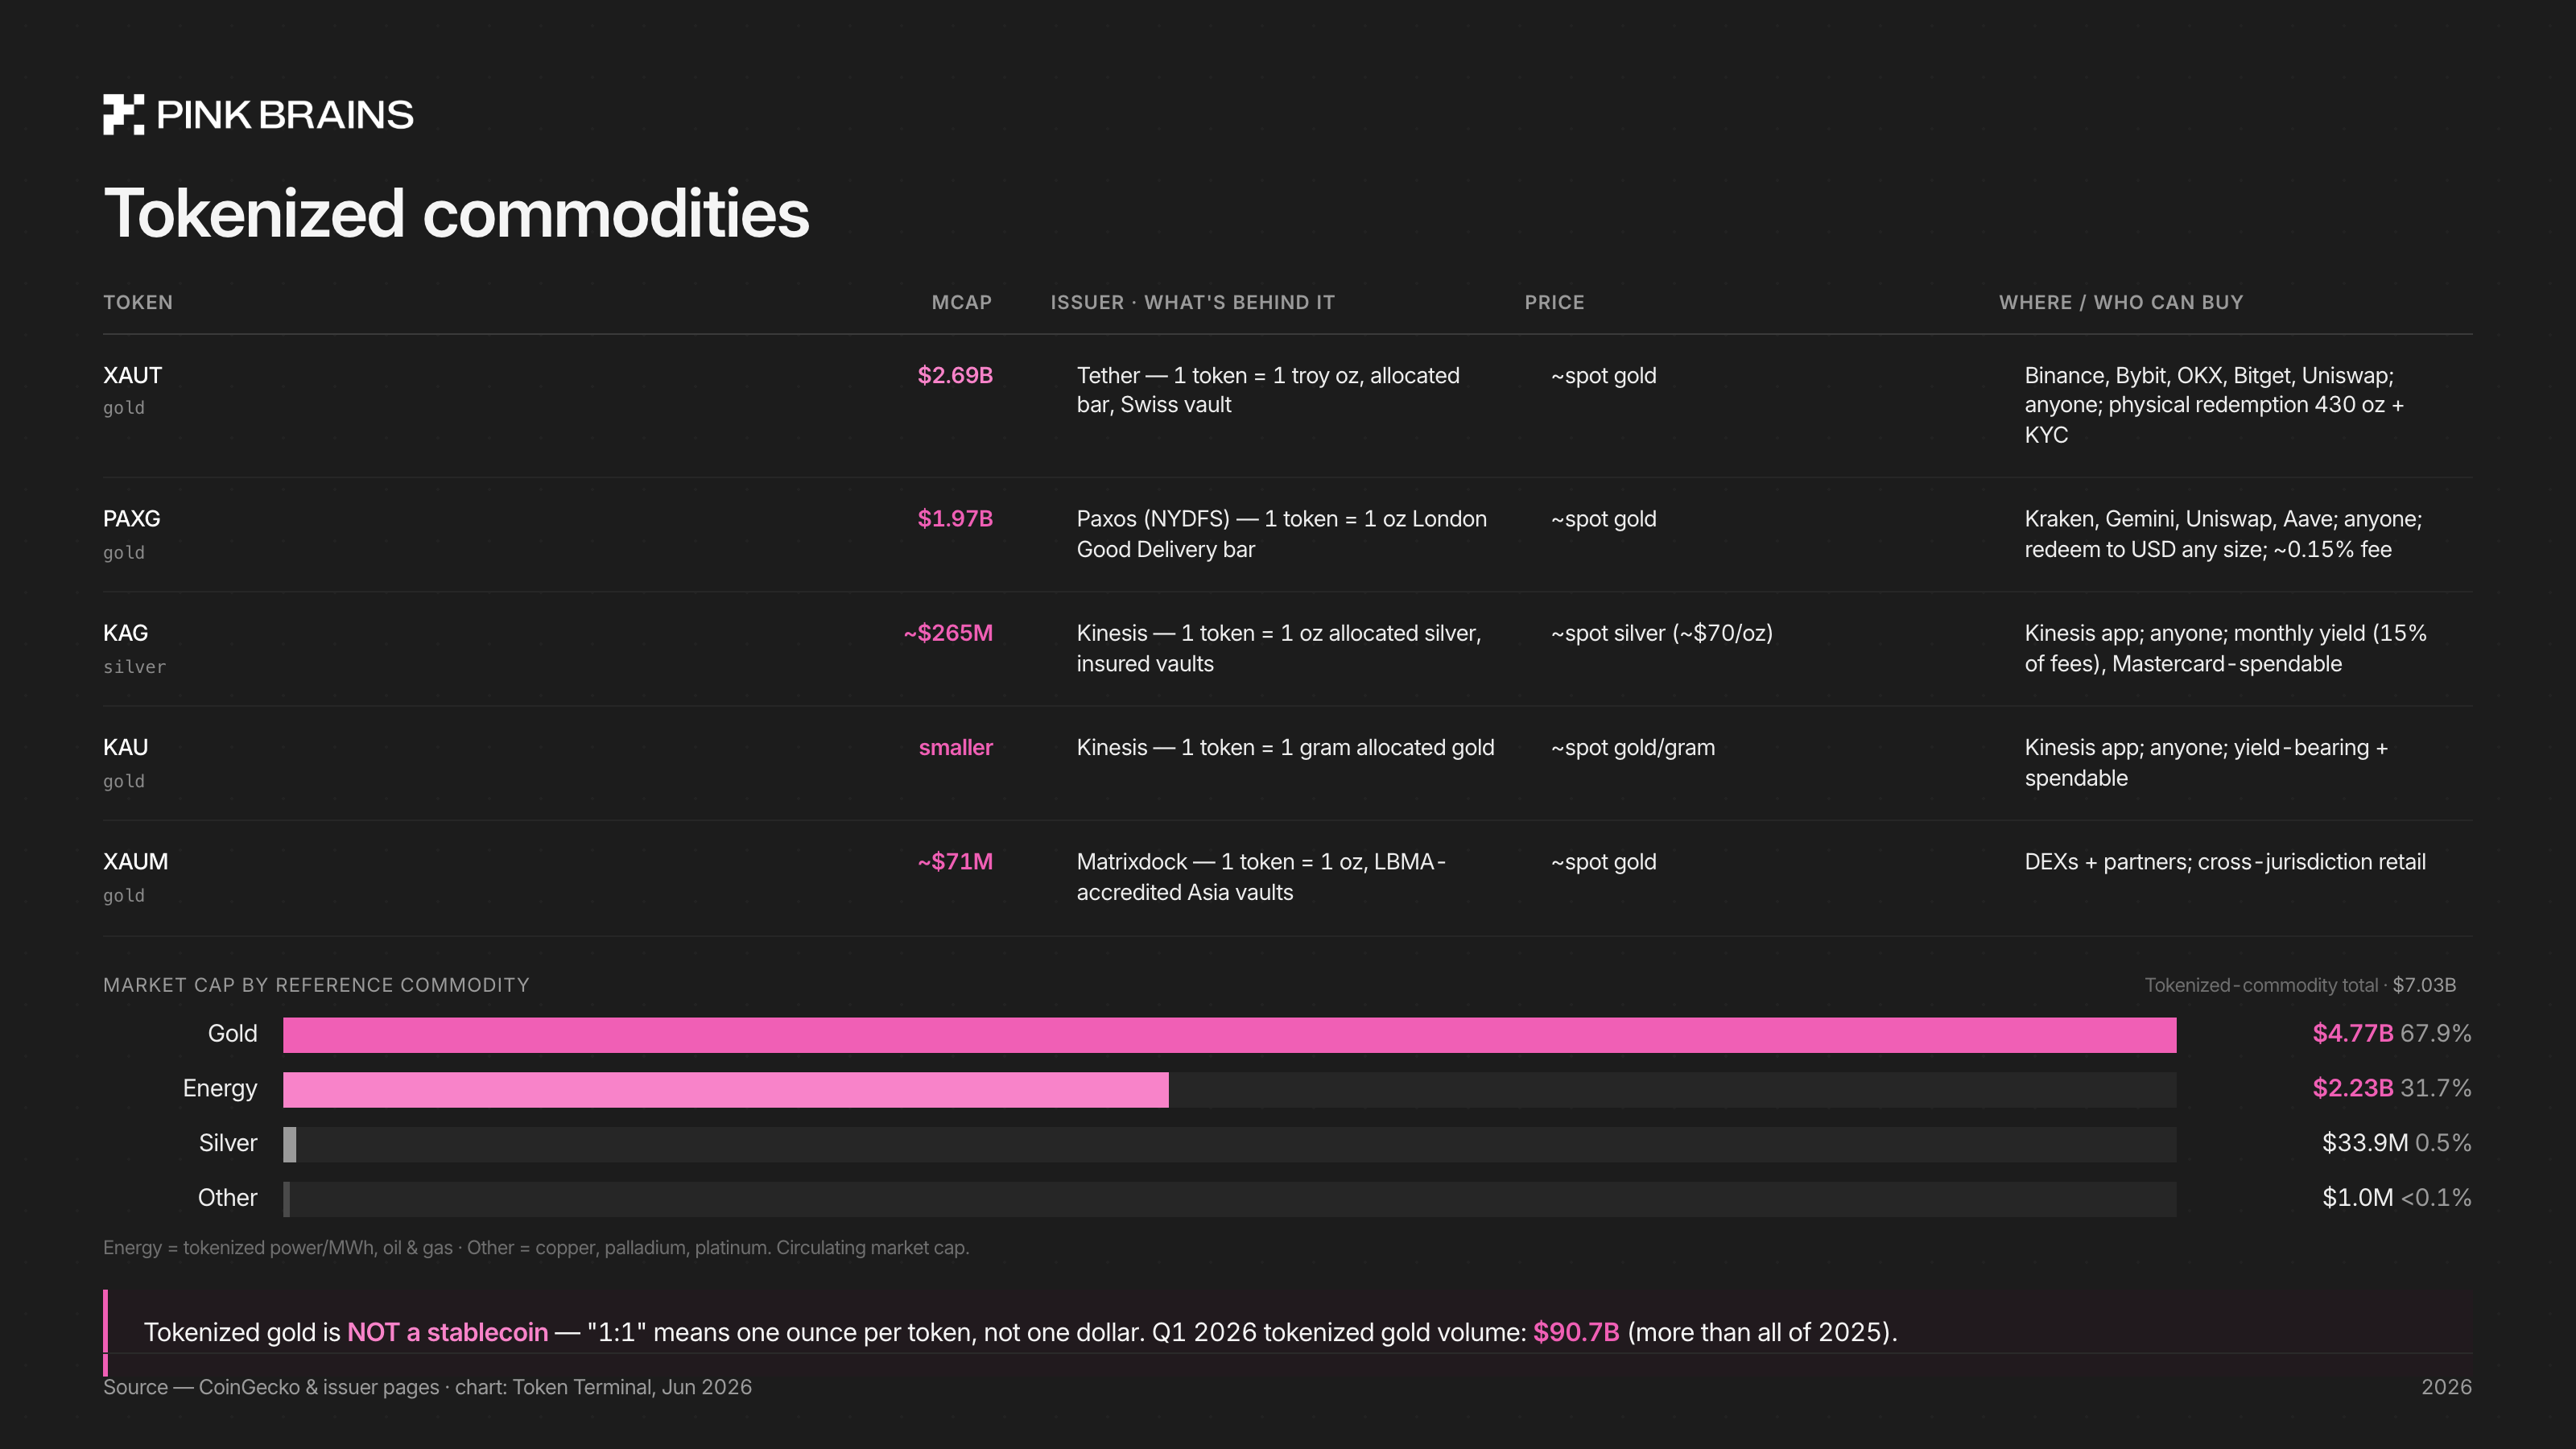Click the ~spot gold/gram price
Image resolution: width=2576 pixels, height=1449 pixels.
point(1632,748)
